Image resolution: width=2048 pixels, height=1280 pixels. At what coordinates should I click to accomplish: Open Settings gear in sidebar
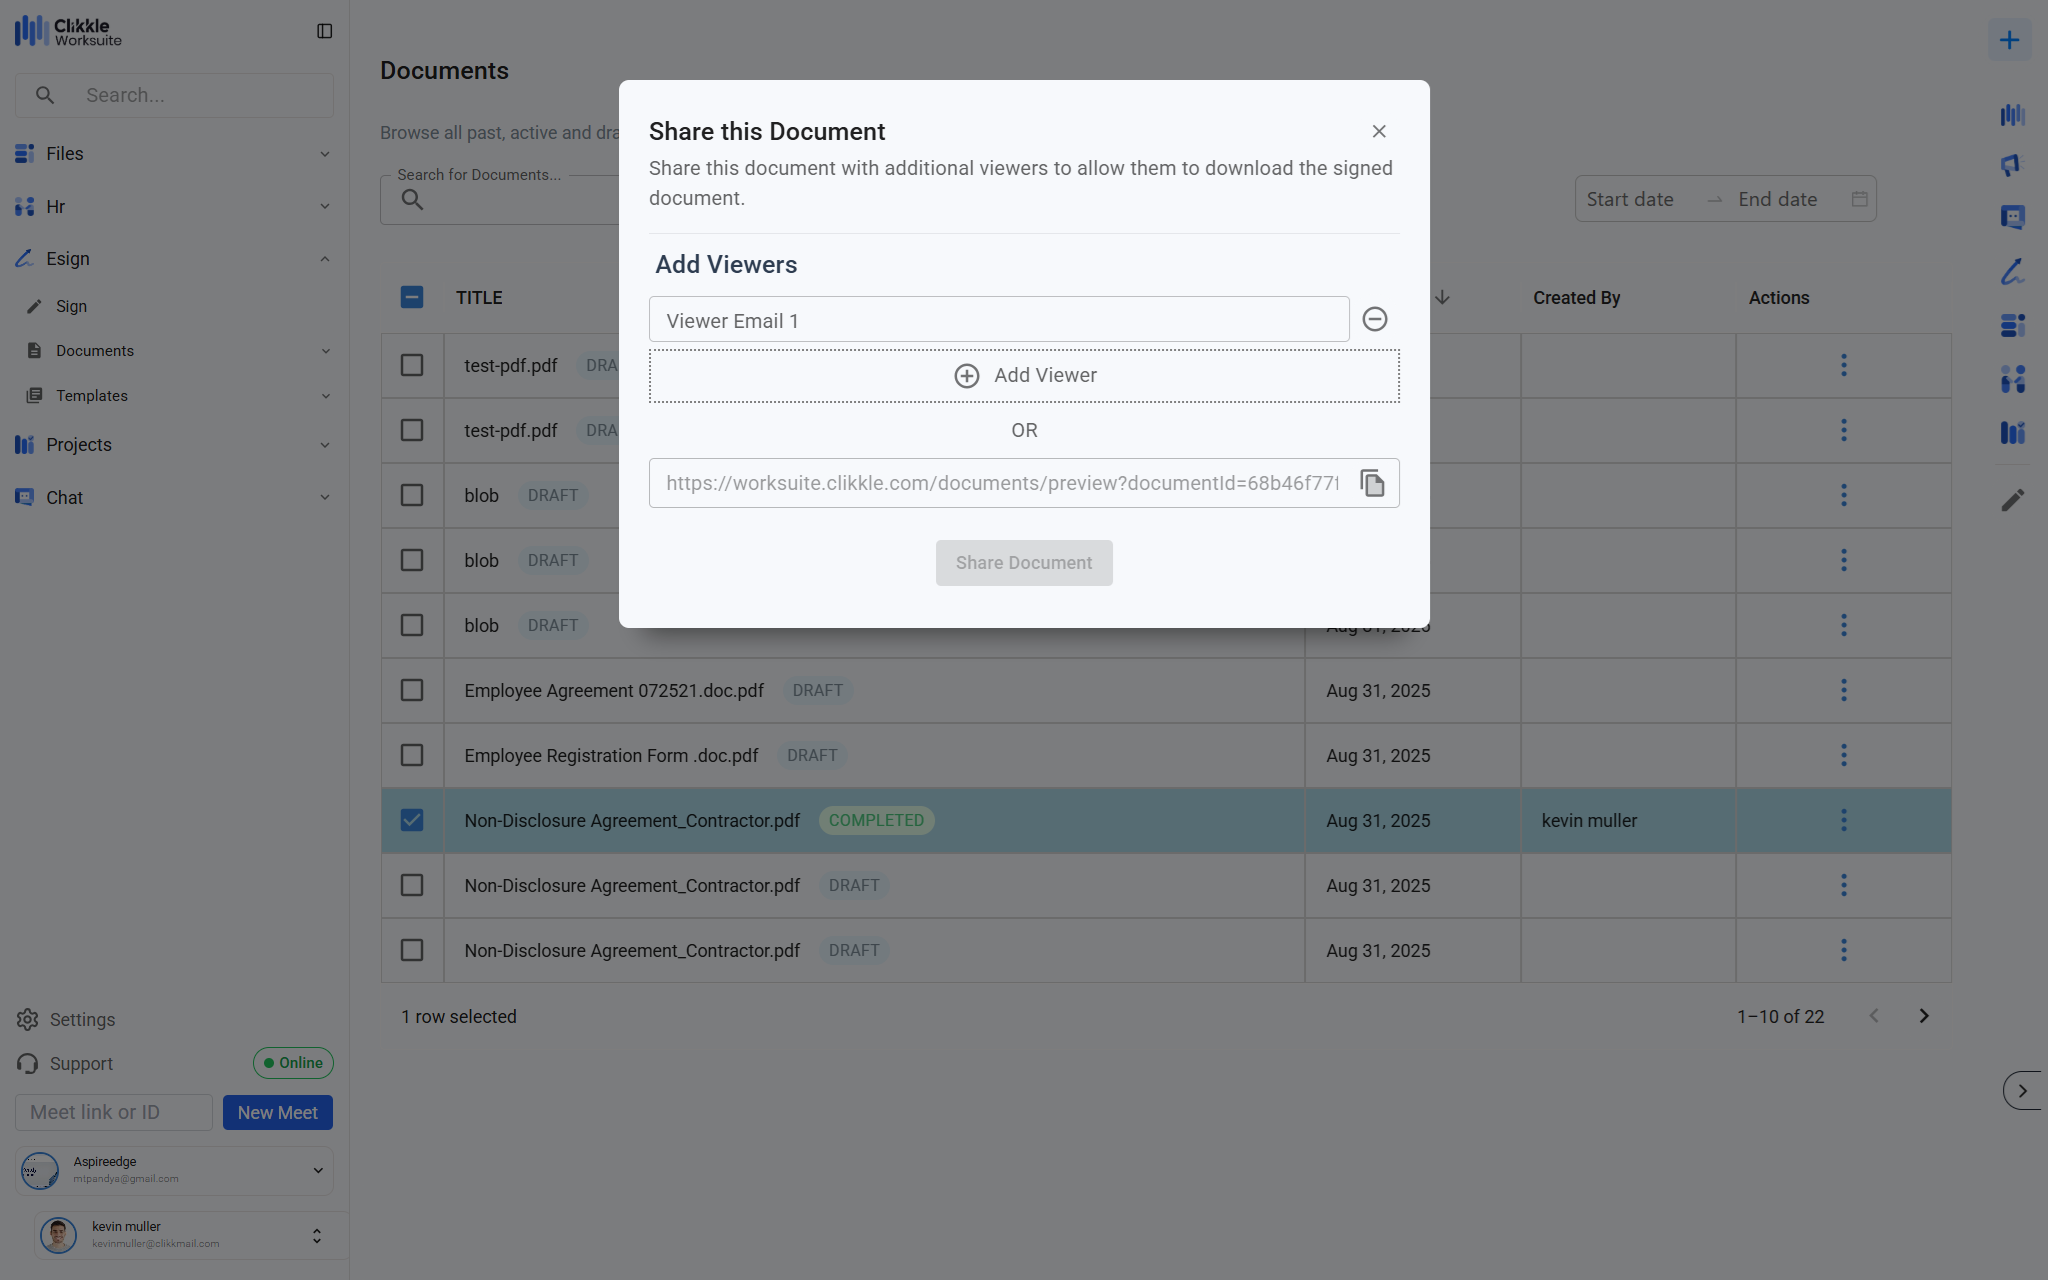coord(28,1019)
